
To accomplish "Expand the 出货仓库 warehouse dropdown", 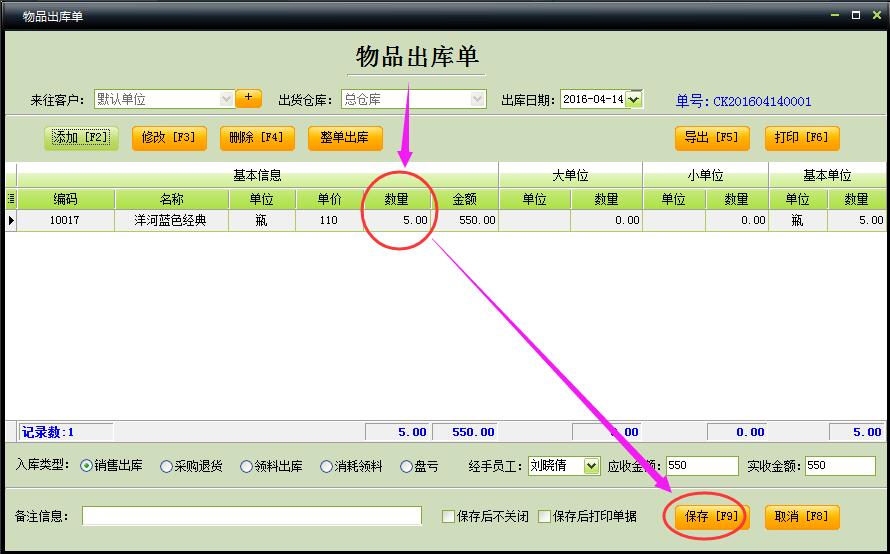I will 478,99.
